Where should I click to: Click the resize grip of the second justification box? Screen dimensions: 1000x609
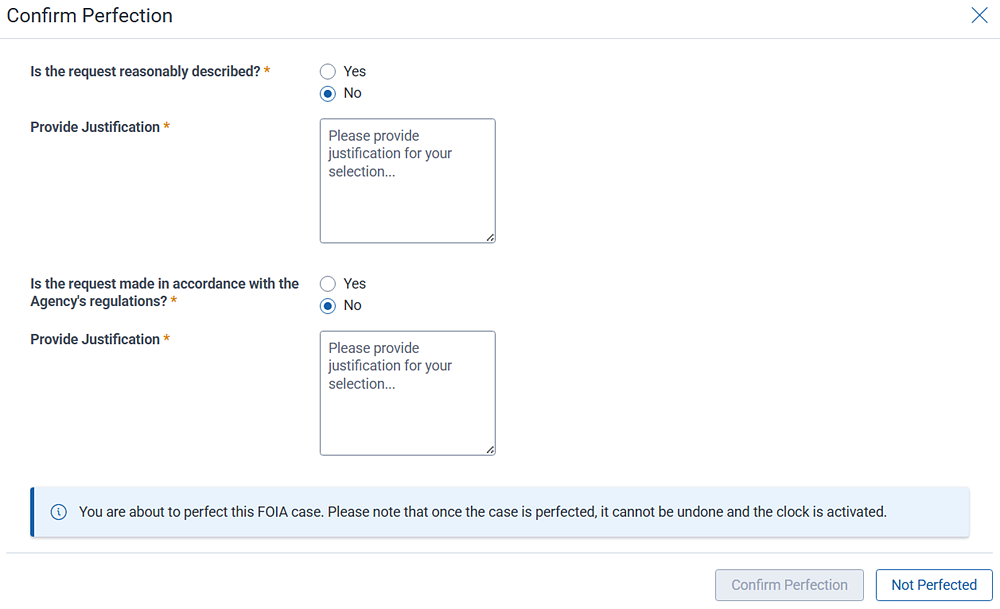click(x=490, y=449)
